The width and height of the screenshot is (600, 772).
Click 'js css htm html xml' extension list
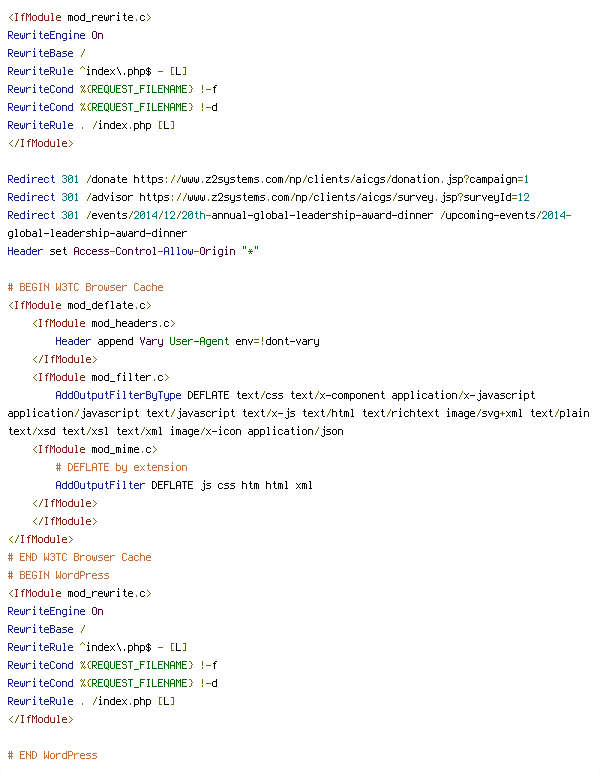pyautogui.click(x=256, y=485)
